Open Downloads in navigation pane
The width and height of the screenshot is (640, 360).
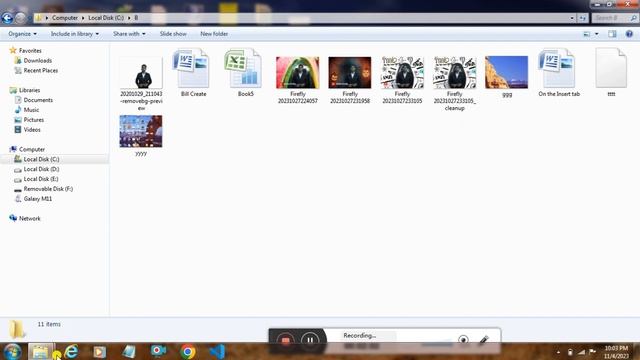(38, 60)
